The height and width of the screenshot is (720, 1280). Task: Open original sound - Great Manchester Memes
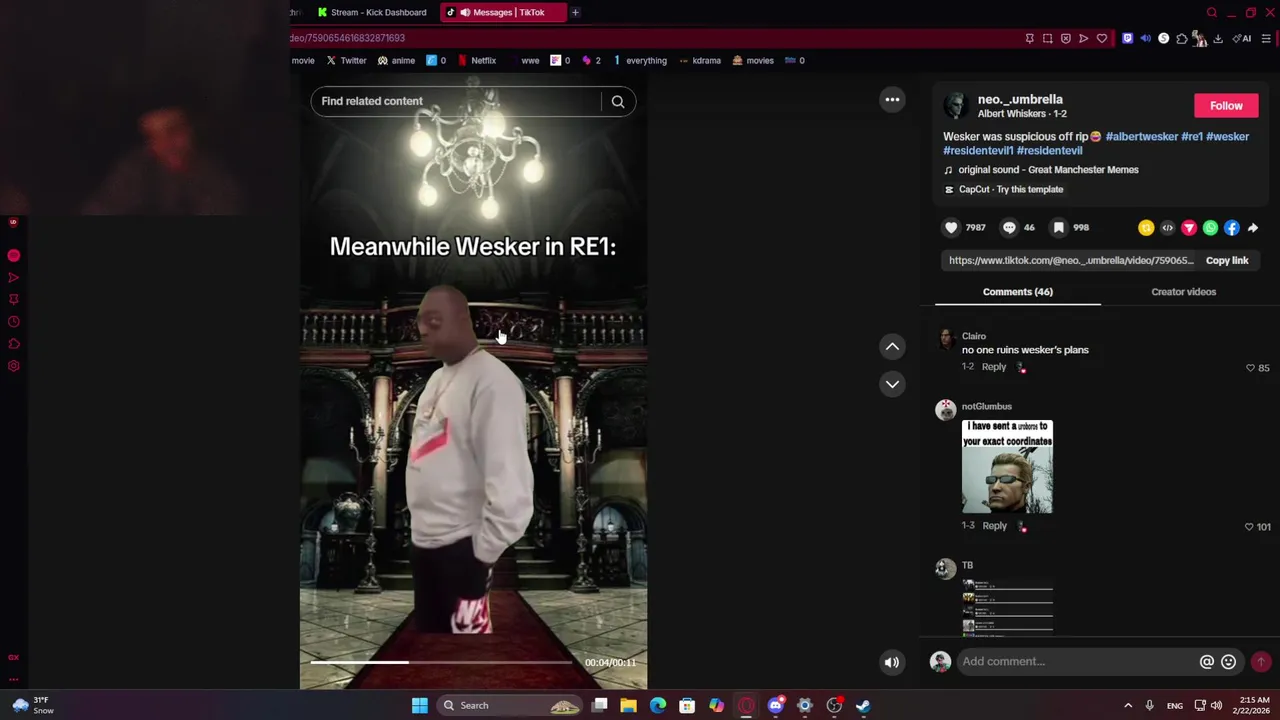click(x=1048, y=170)
